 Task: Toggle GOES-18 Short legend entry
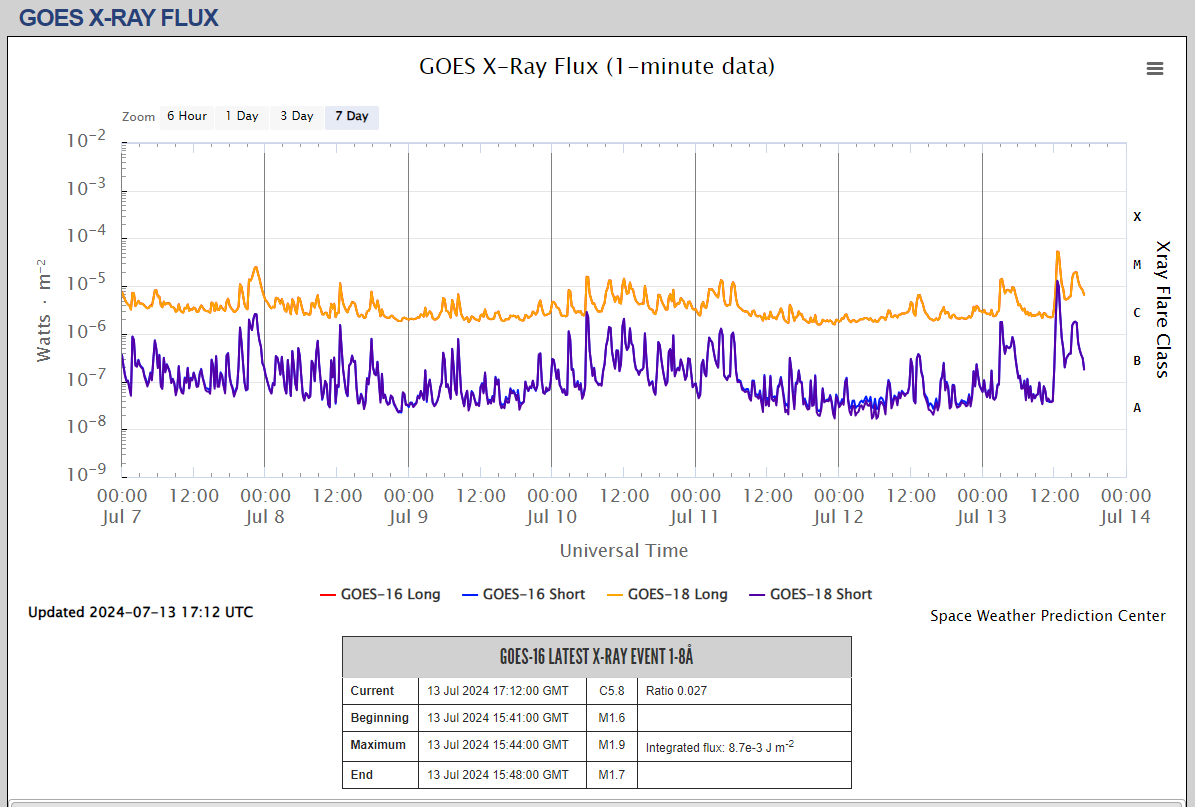(820, 594)
